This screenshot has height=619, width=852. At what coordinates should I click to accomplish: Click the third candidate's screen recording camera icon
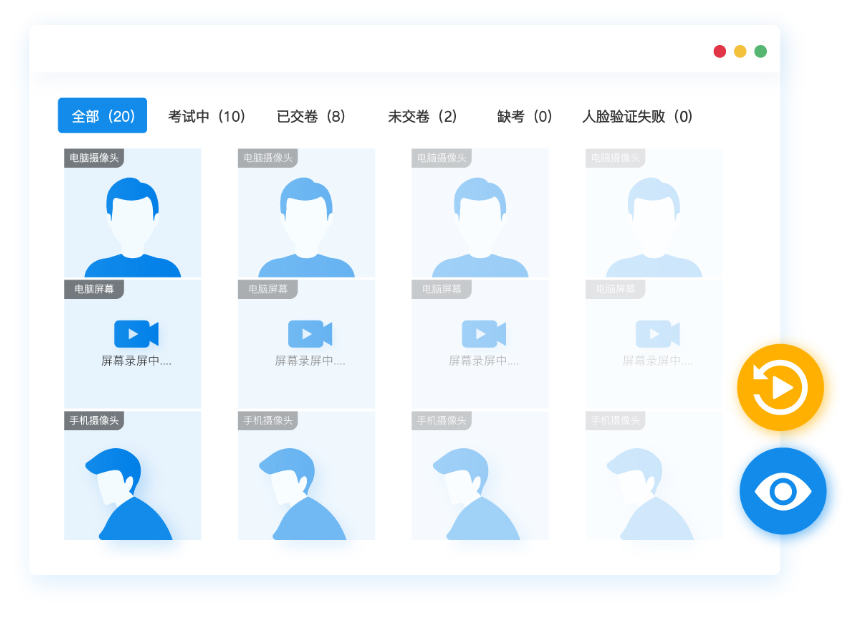(x=483, y=334)
